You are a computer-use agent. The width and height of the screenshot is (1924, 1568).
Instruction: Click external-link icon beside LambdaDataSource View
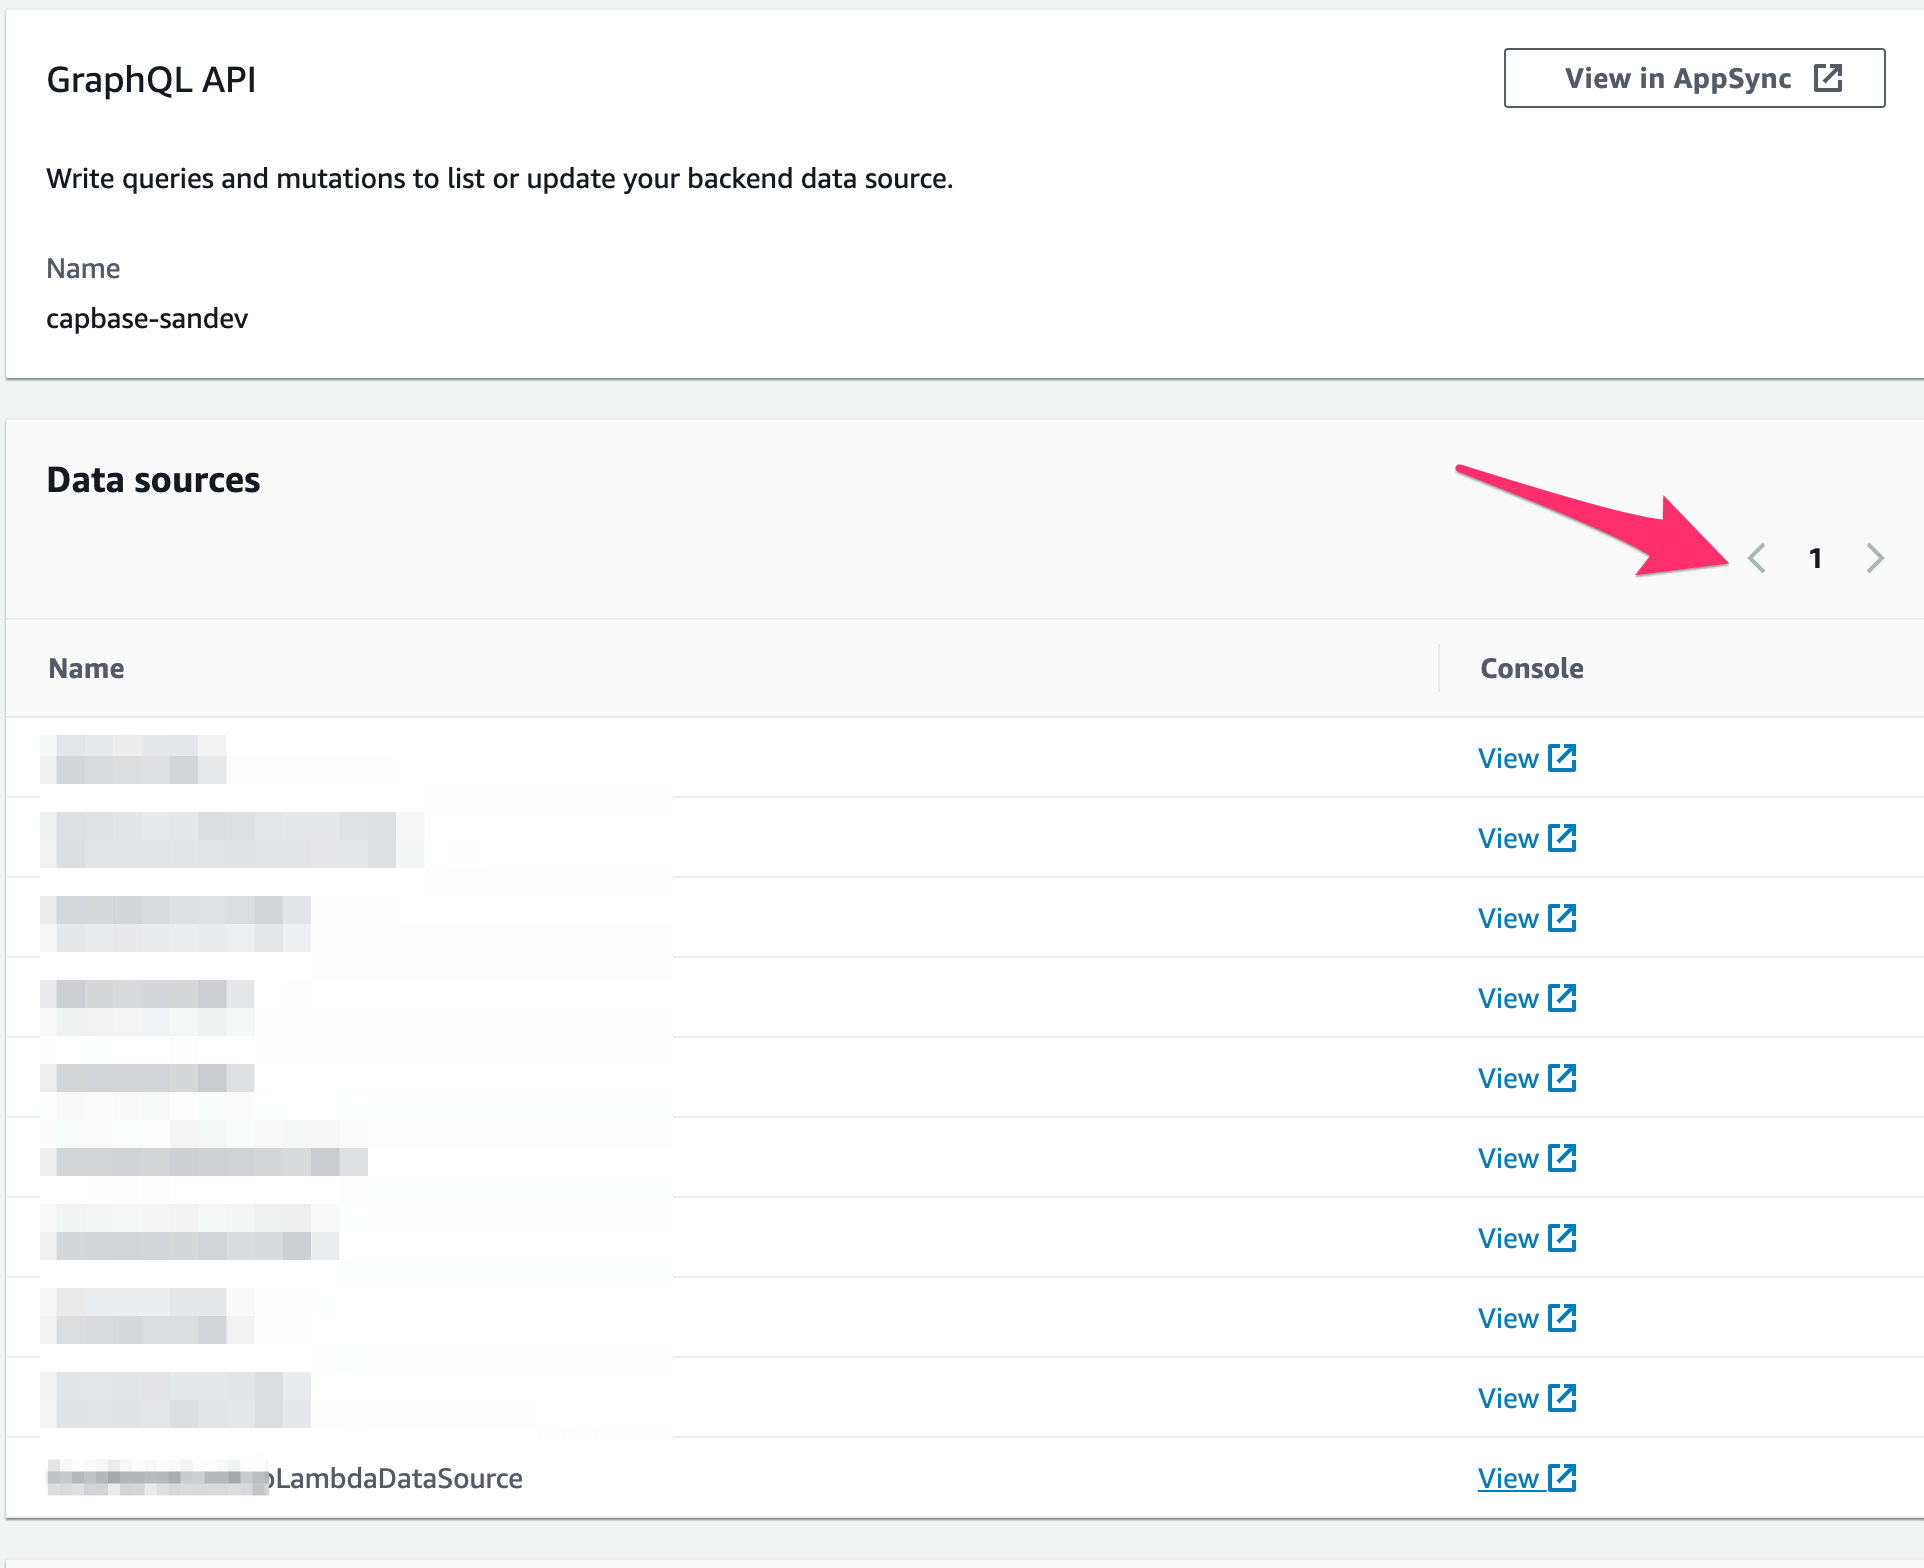(1562, 1478)
